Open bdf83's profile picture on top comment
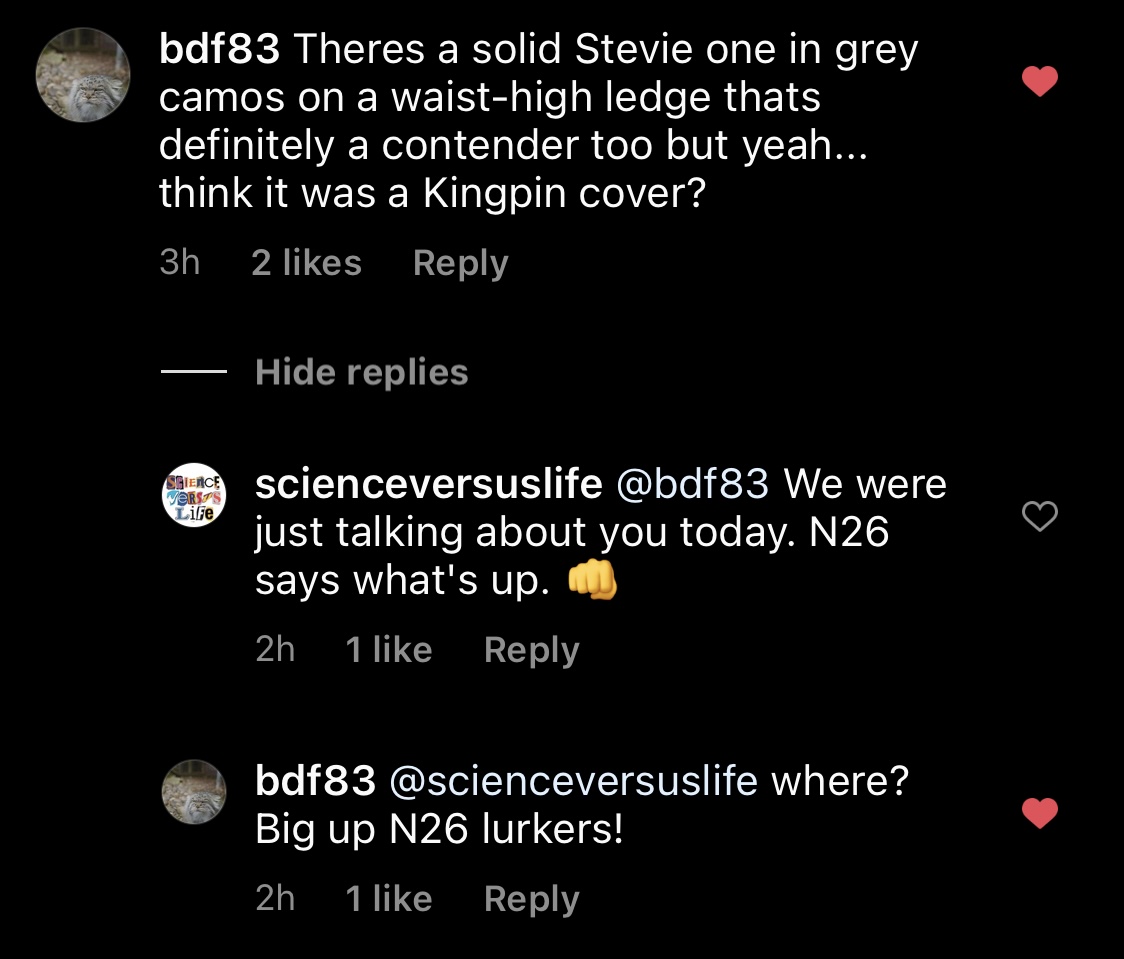This screenshot has height=959, width=1124. tap(83, 76)
